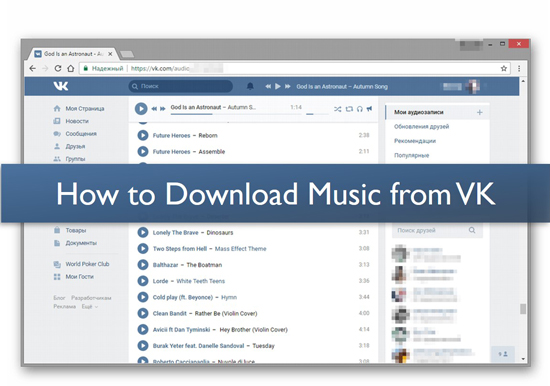Open a new browser tab
The width and height of the screenshot is (550, 386).
[127, 54]
